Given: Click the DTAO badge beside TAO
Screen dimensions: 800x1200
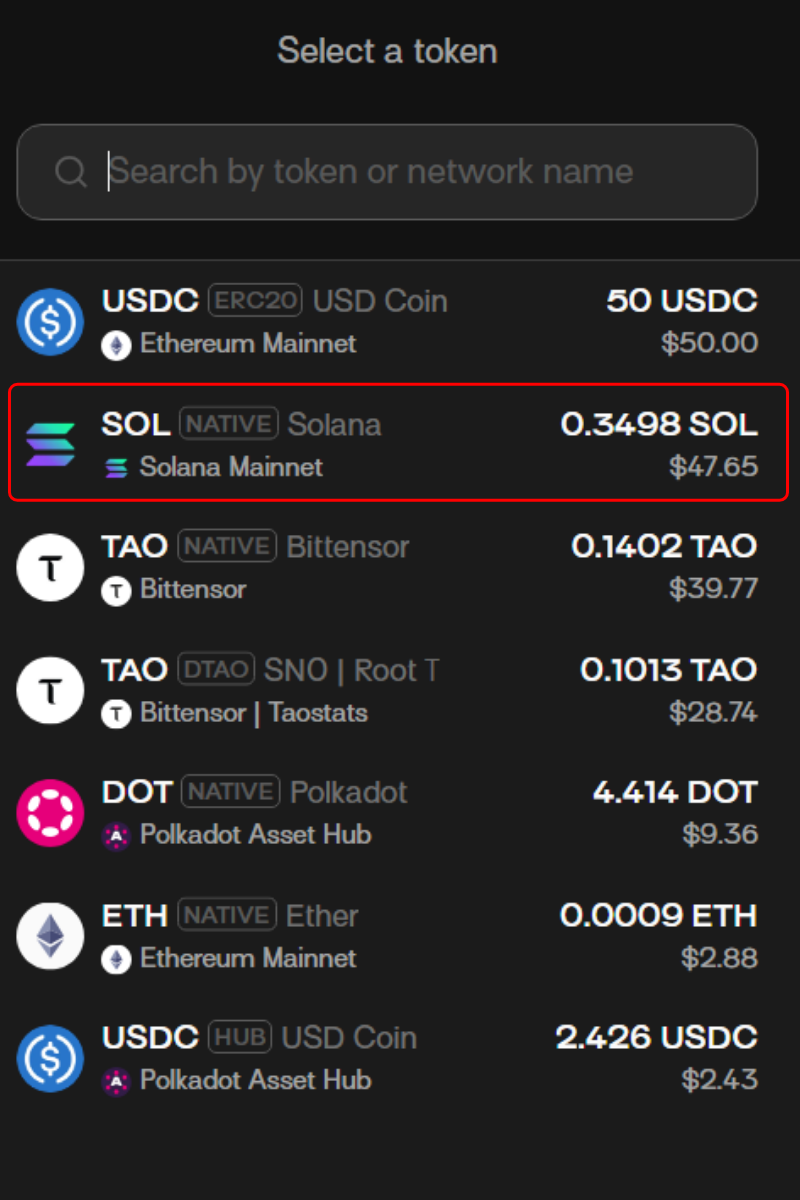Looking at the screenshot, I should point(215,669).
